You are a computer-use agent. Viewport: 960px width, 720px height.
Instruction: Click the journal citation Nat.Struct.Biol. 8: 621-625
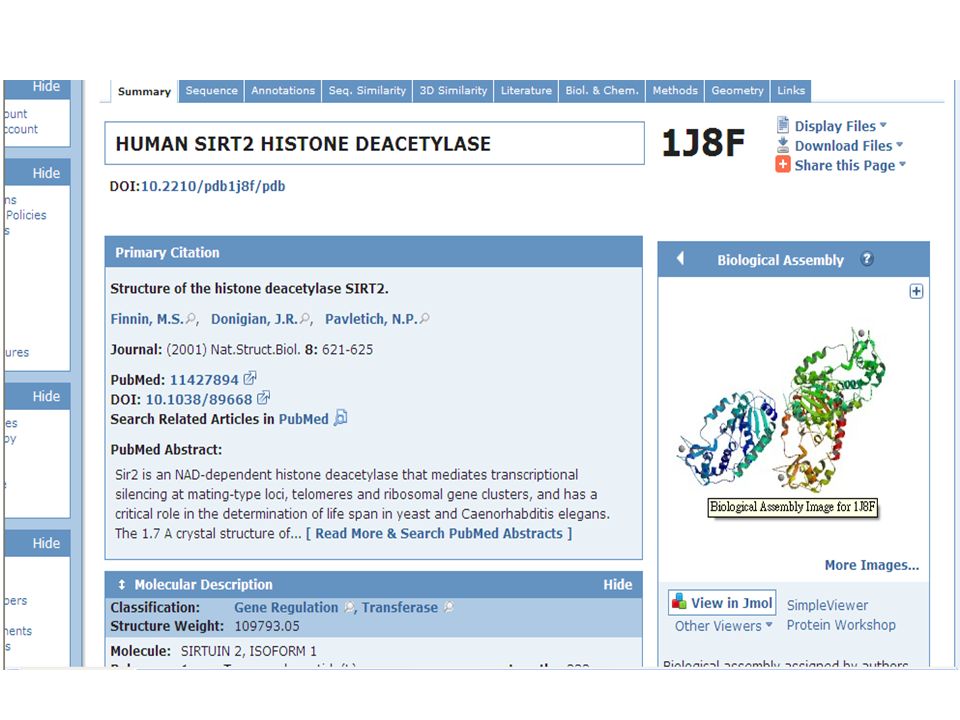[x=291, y=350]
